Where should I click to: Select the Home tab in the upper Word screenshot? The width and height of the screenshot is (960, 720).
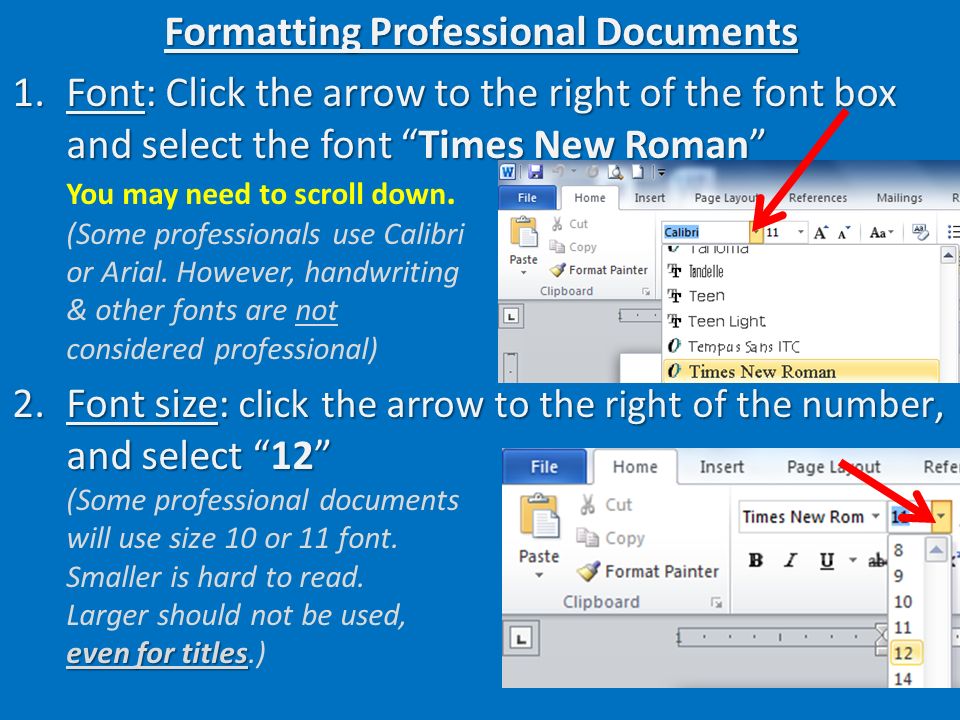[590, 198]
